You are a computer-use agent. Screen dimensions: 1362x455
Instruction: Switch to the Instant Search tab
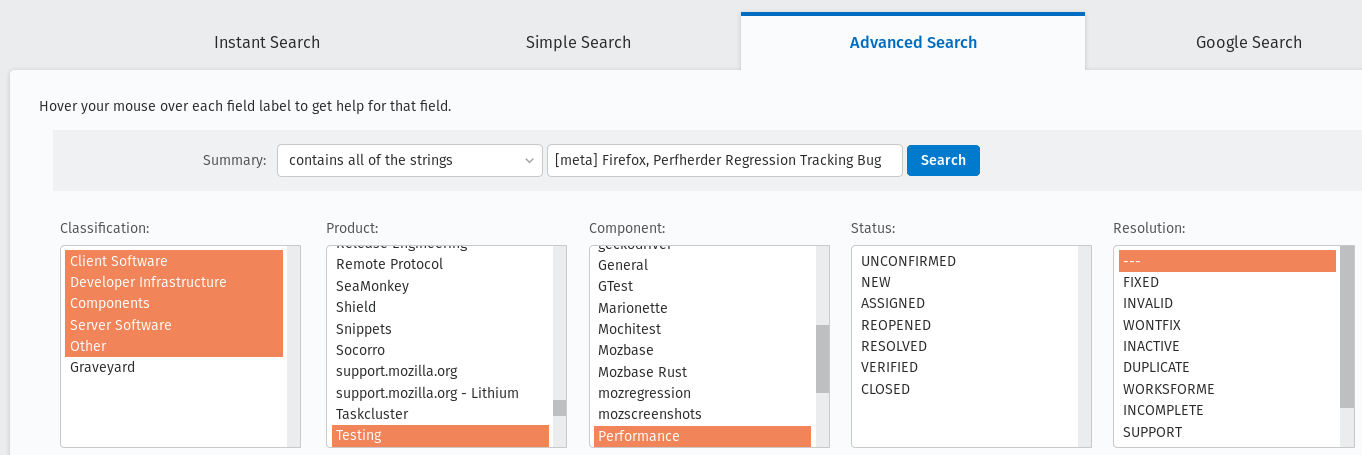tap(267, 42)
